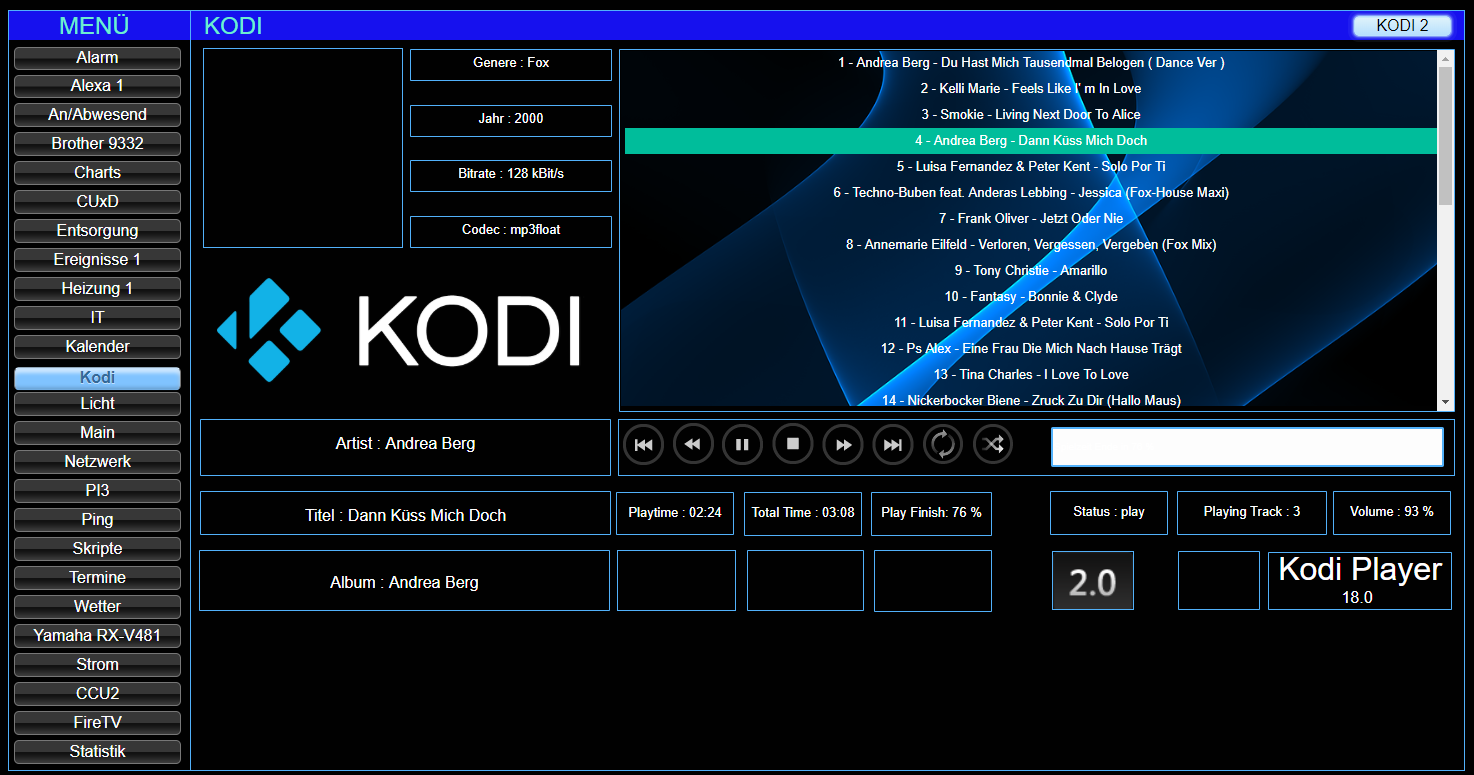The height and width of the screenshot is (775, 1474).
Task: Play track 1 Du Hast Mich Tausendmal Belogen
Action: [x=1031, y=63]
